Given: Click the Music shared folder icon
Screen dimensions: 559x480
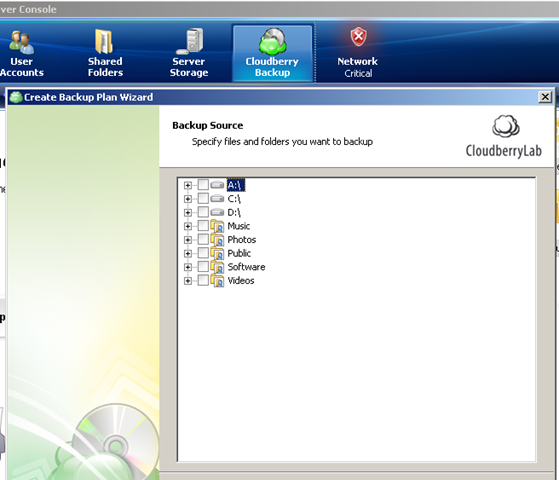Looking at the screenshot, I should pos(217,226).
